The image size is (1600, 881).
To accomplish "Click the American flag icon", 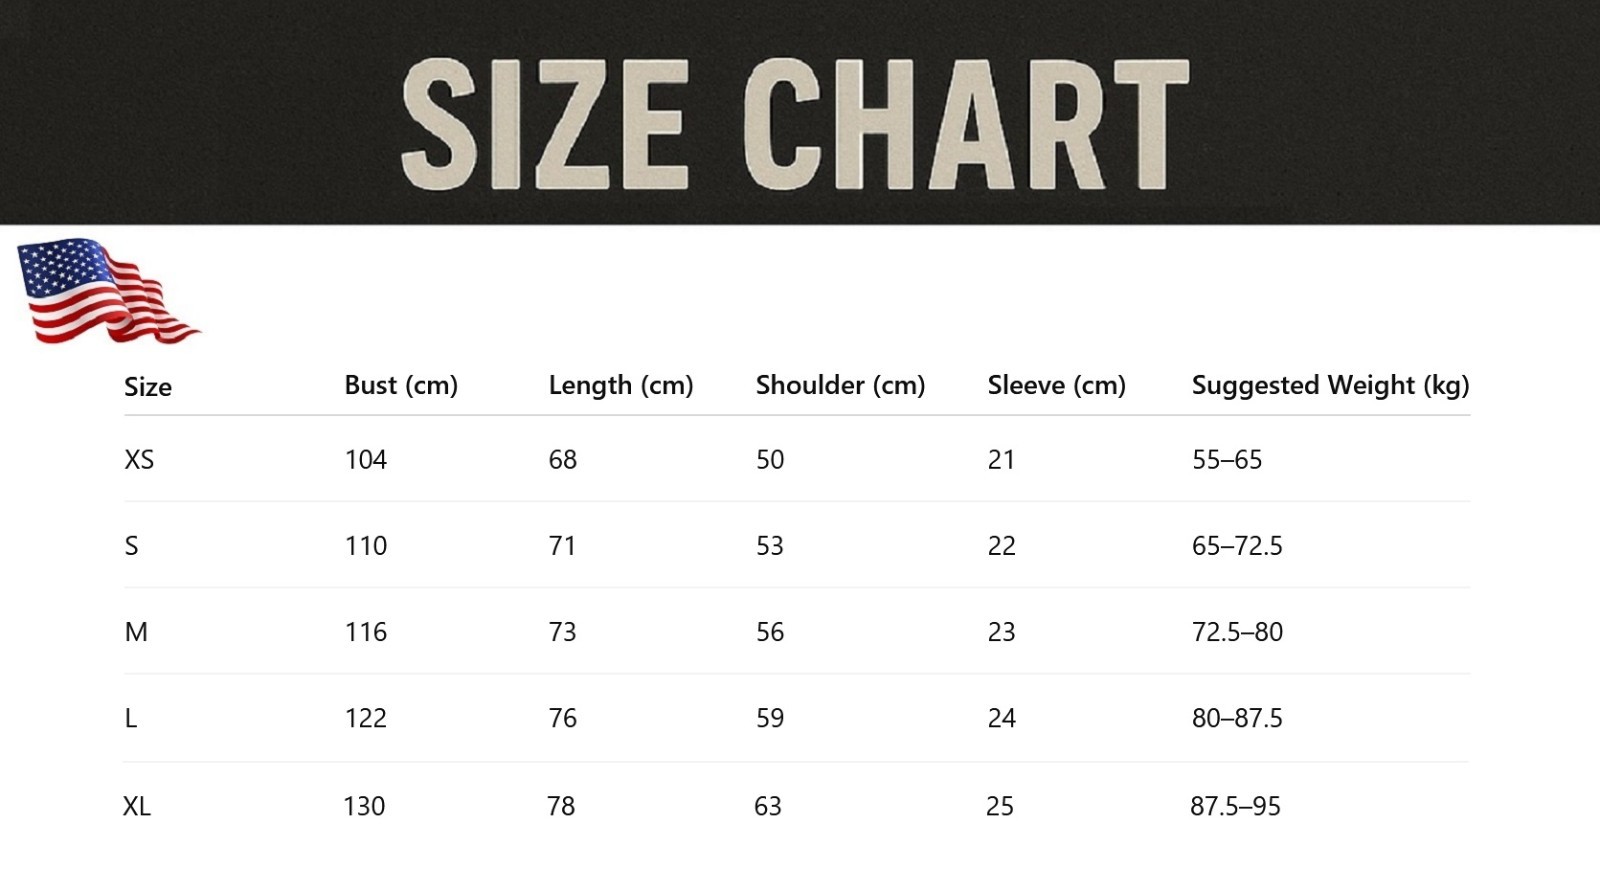I will pos(108,291).
